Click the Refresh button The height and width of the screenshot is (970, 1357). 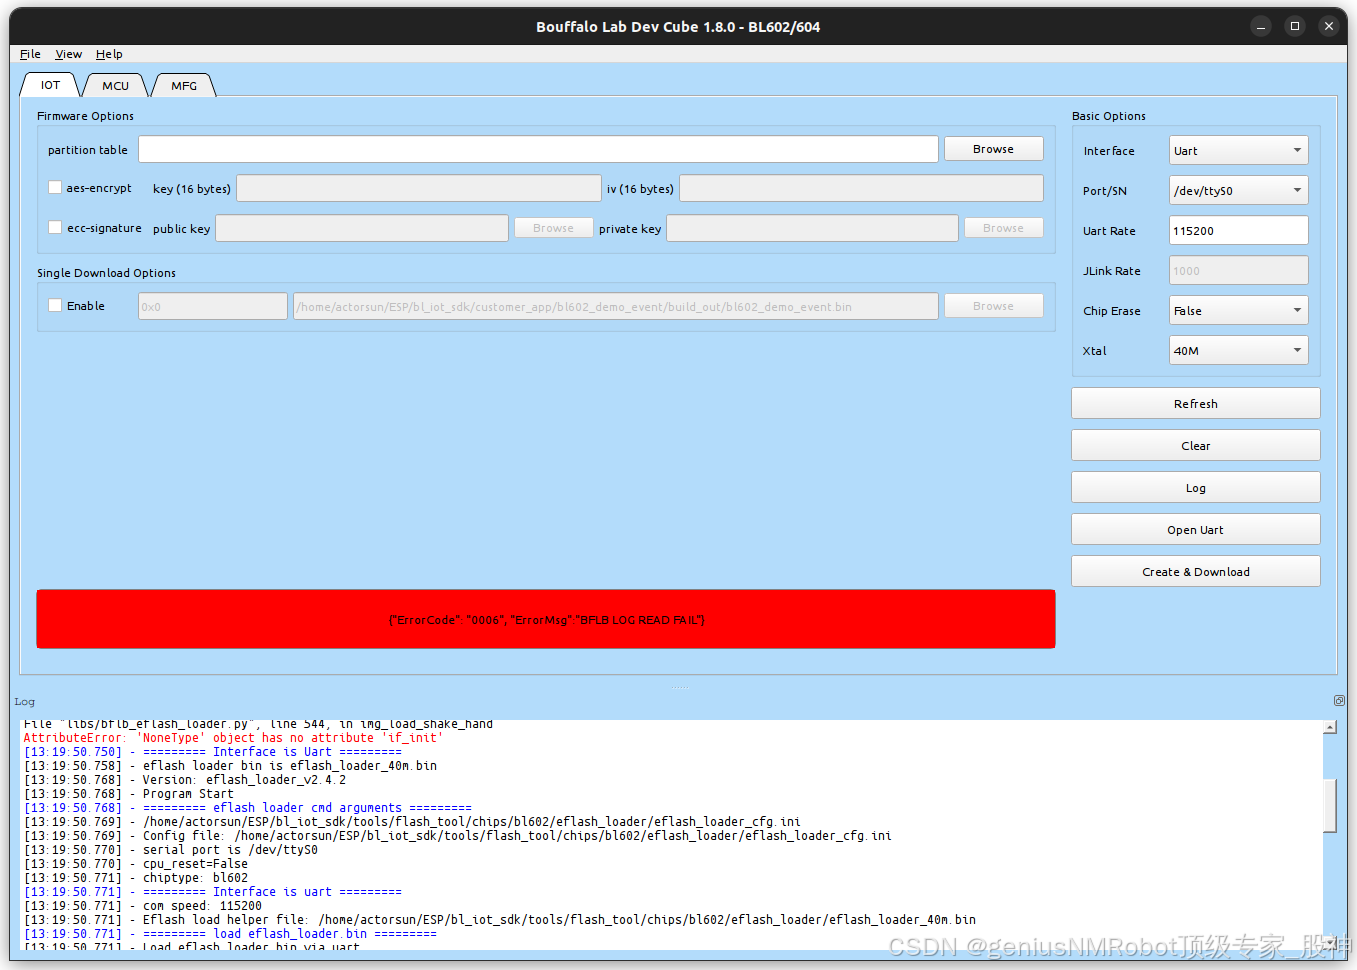pyautogui.click(x=1195, y=404)
